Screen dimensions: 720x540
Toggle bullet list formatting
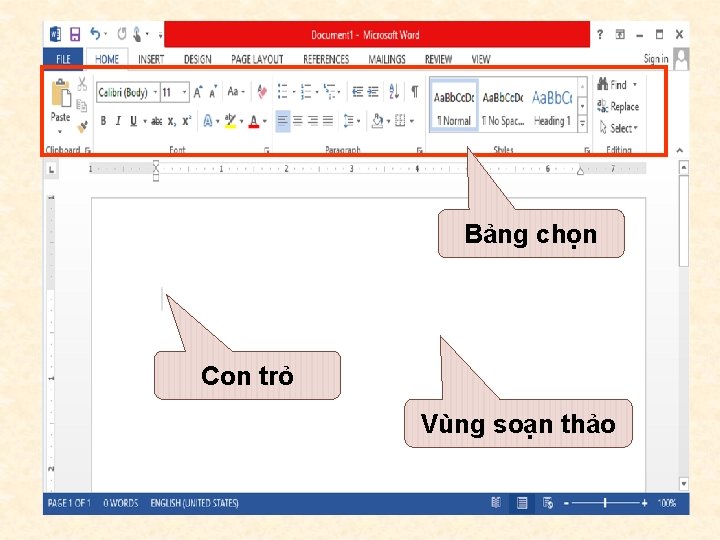282,91
